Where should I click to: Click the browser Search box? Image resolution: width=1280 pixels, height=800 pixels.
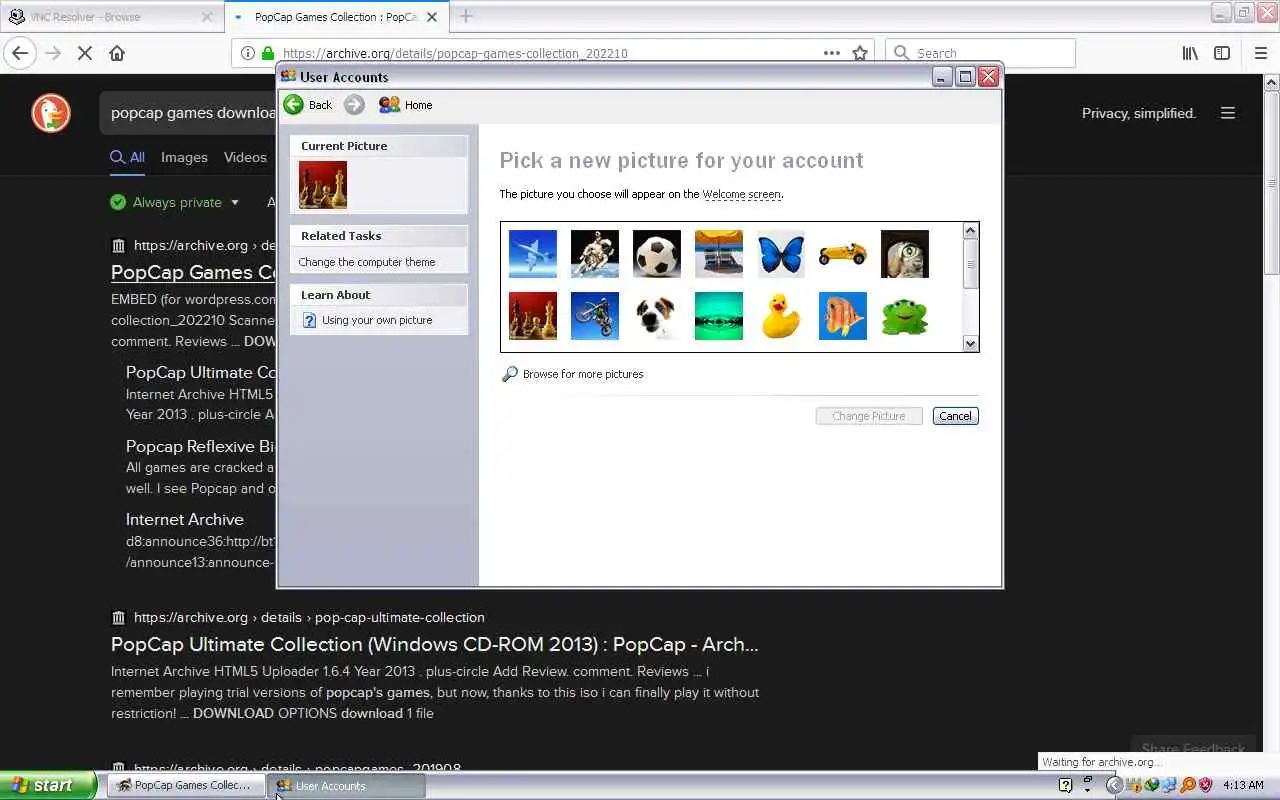click(980, 53)
